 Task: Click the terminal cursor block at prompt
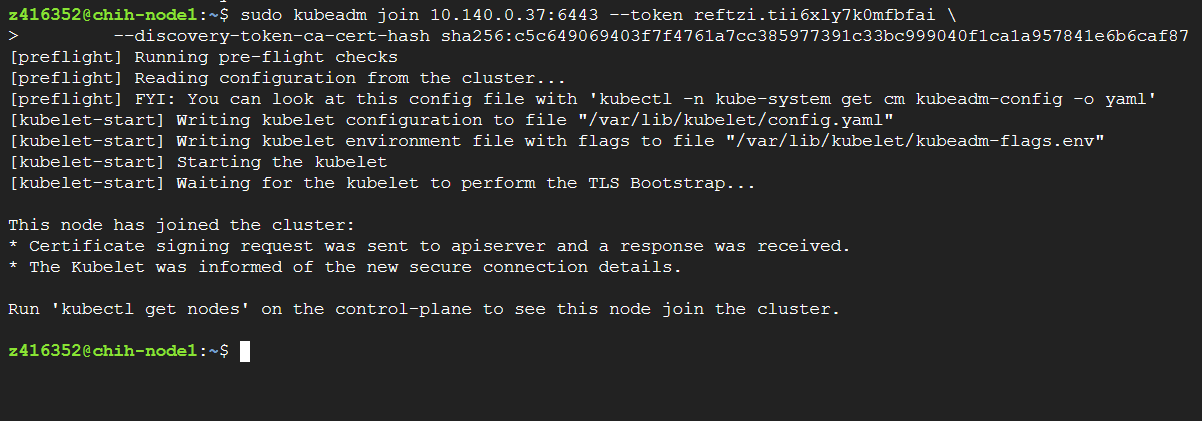pos(244,351)
